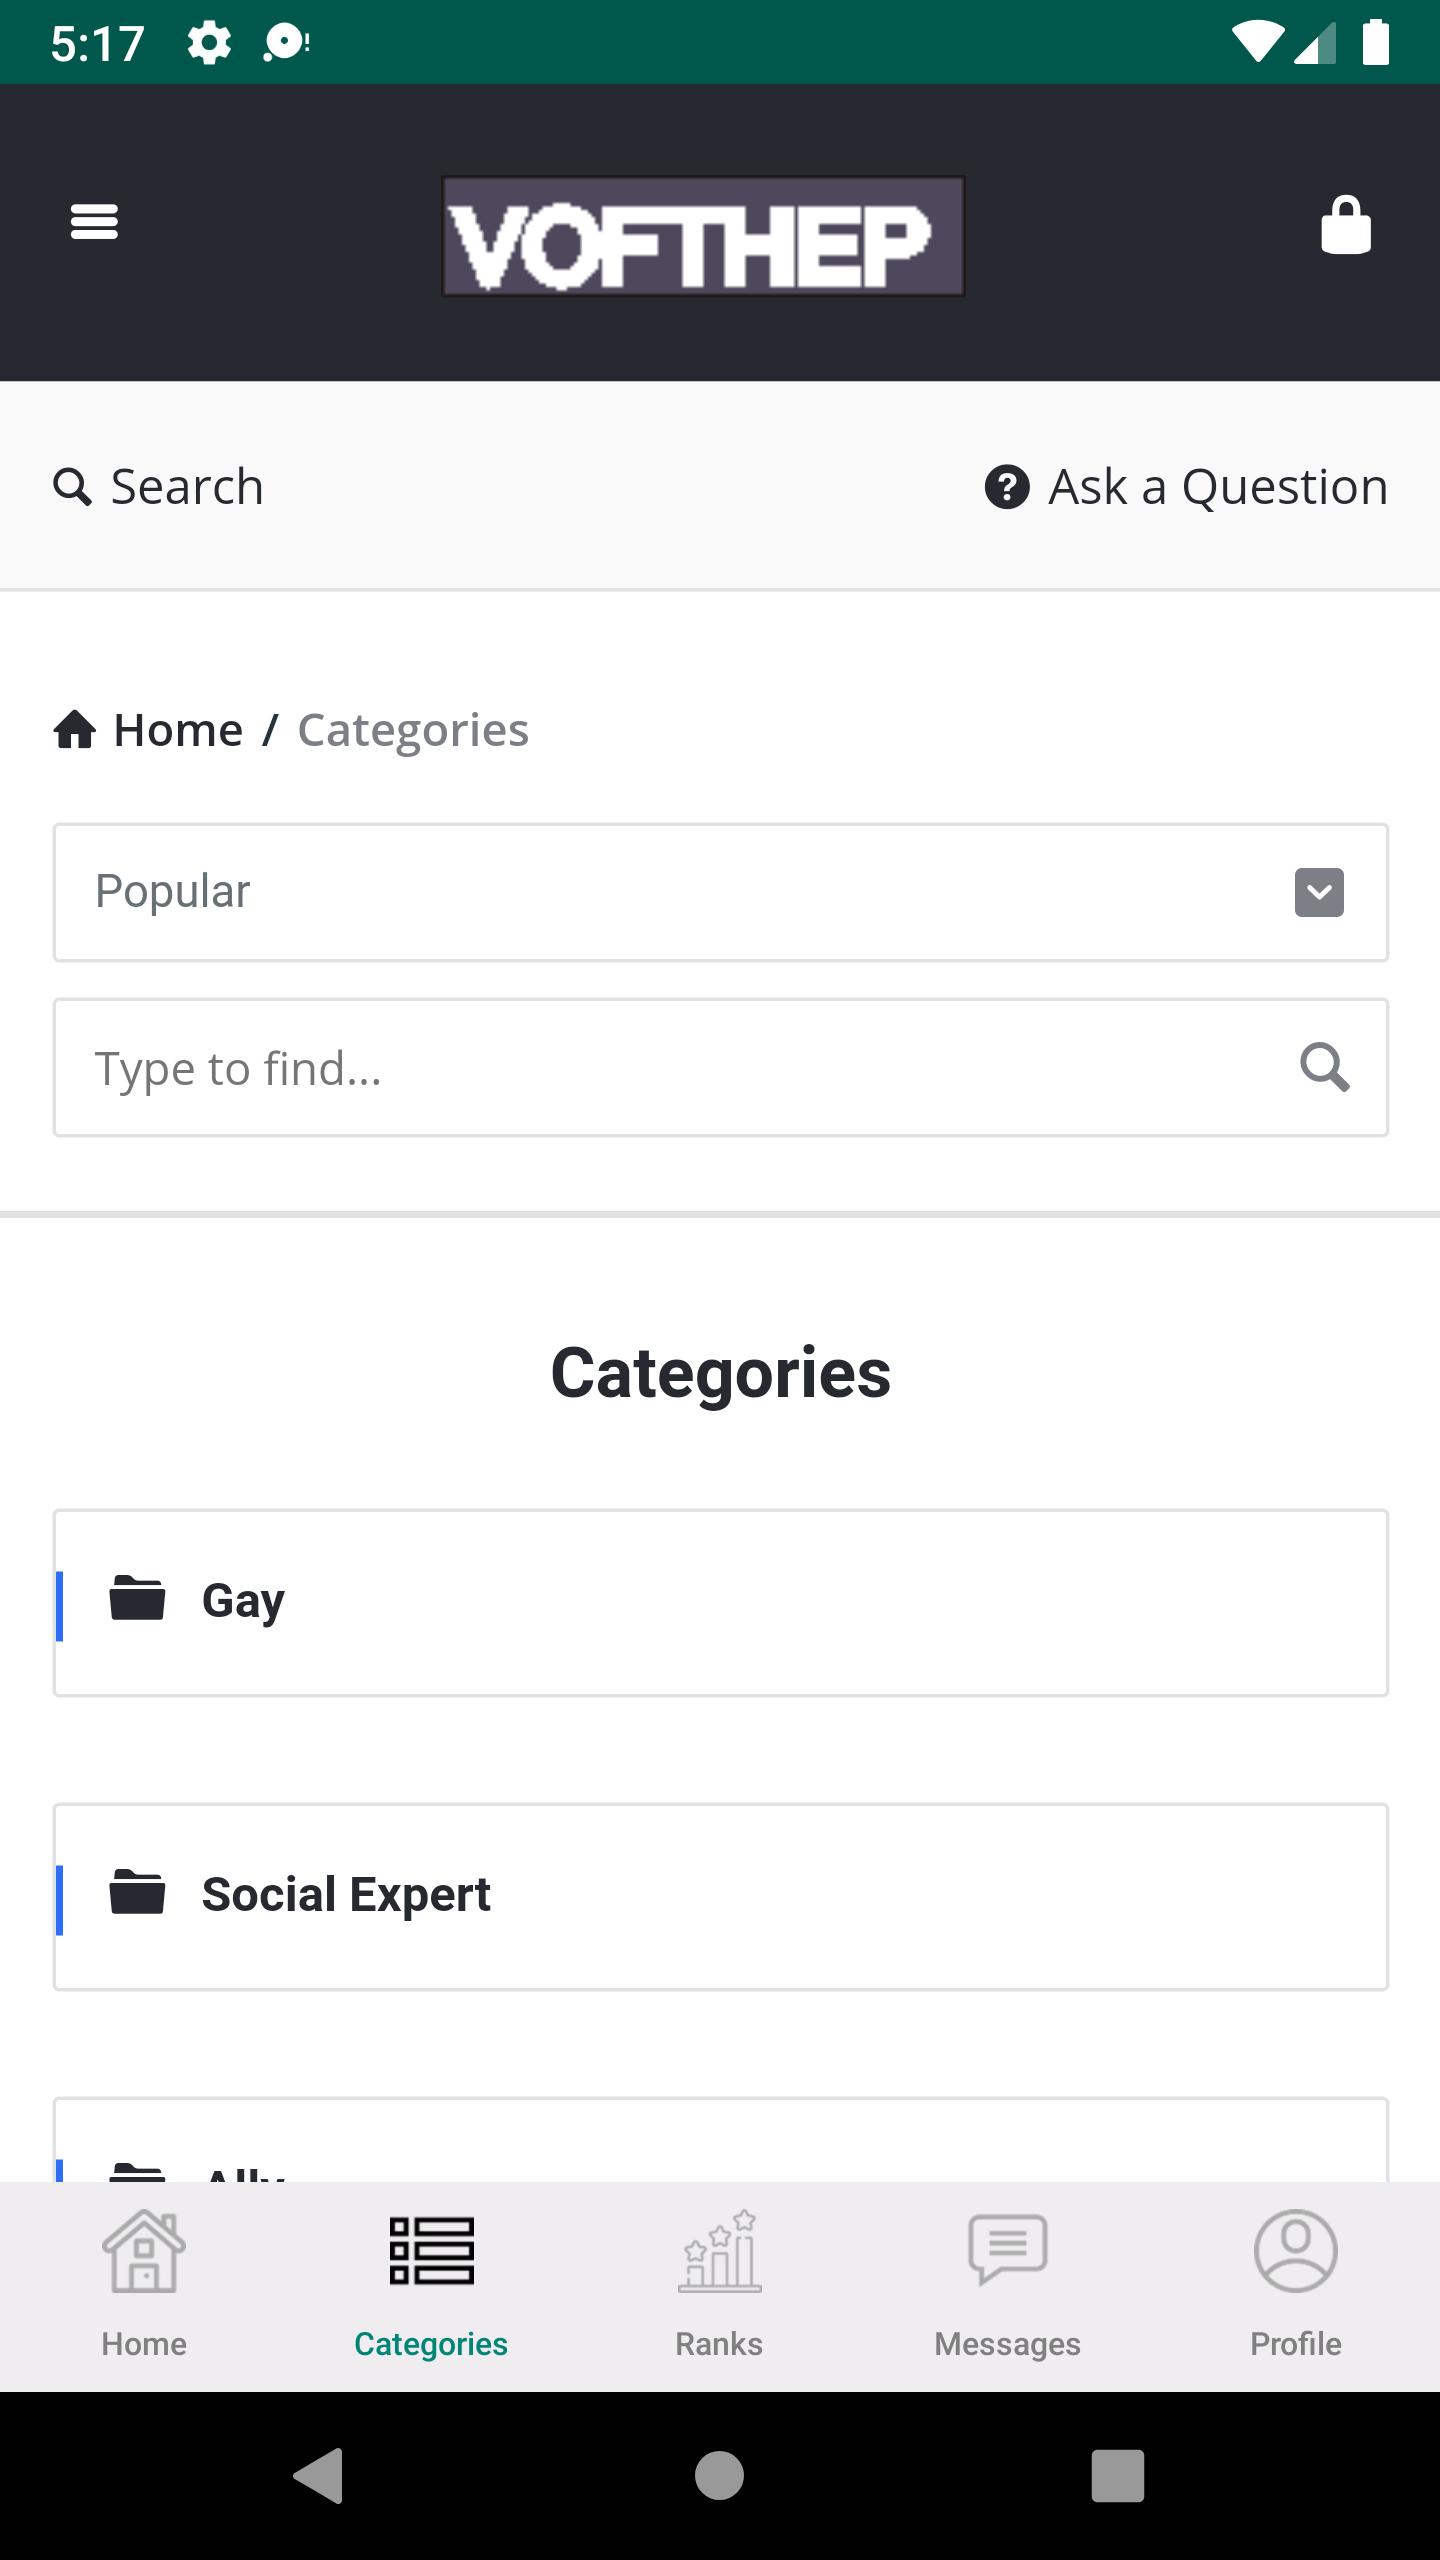The height and width of the screenshot is (2560, 1440).
Task: Click the Search magnifier icon
Action: pyautogui.click(x=72, y=487)
